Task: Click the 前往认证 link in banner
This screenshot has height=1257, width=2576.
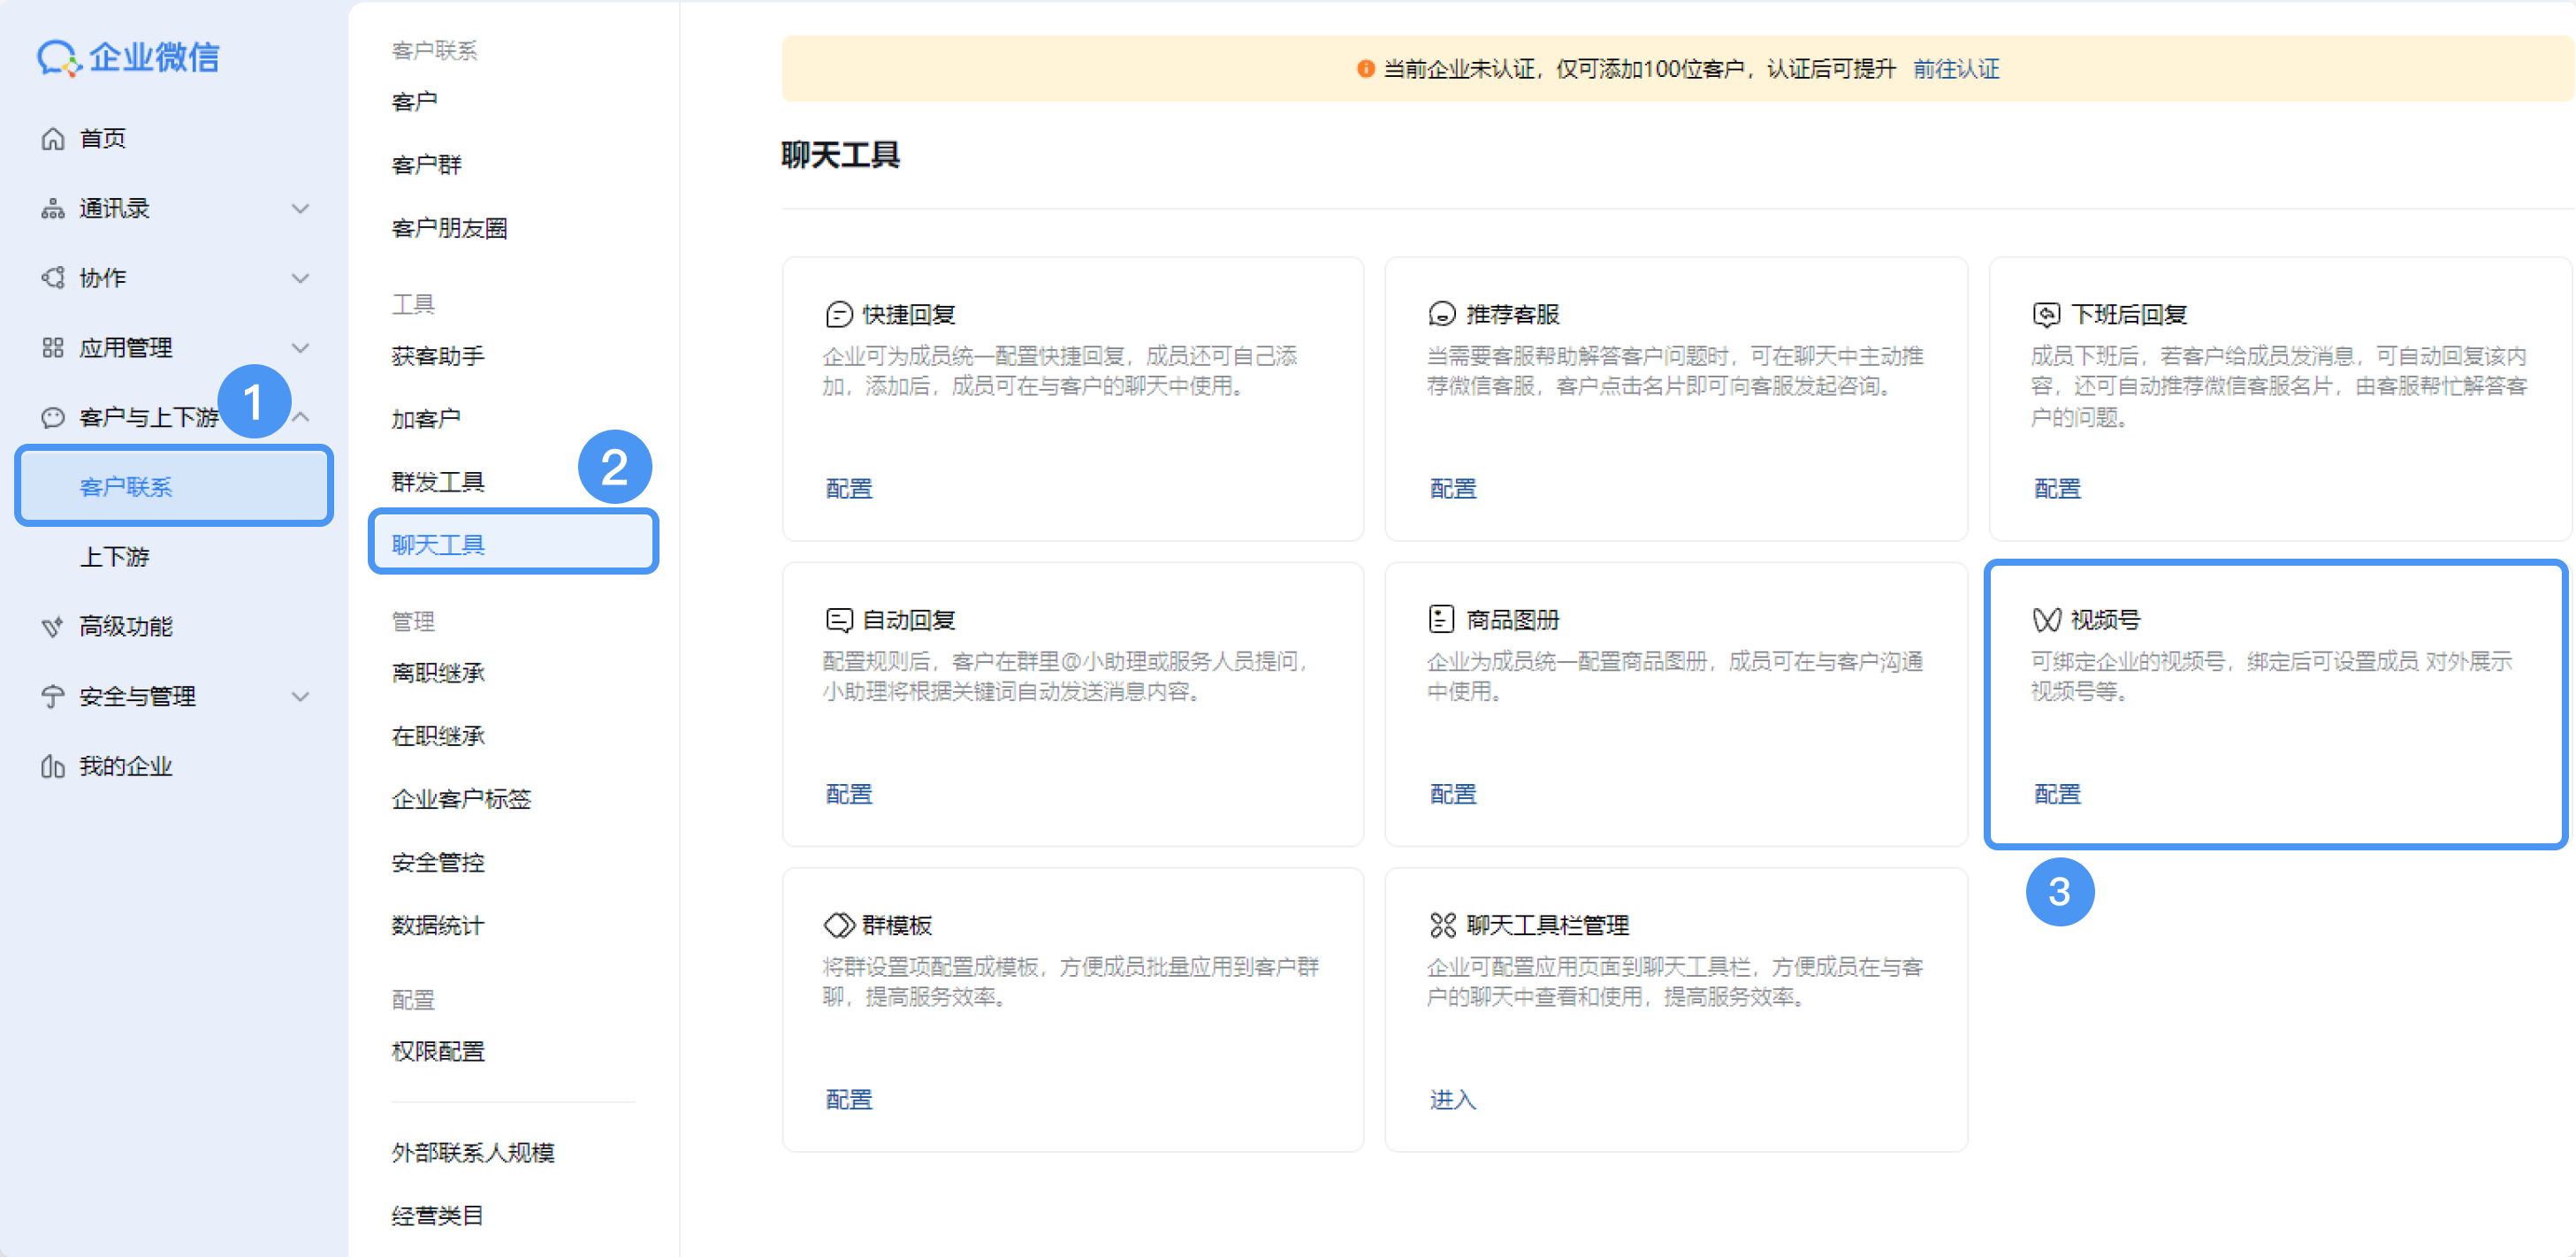Action: click(1956, 69)
